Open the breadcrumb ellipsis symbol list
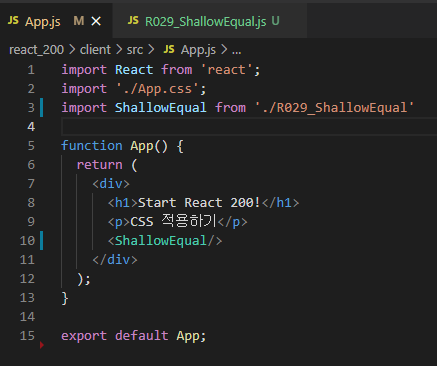 (x=236, y=51)
